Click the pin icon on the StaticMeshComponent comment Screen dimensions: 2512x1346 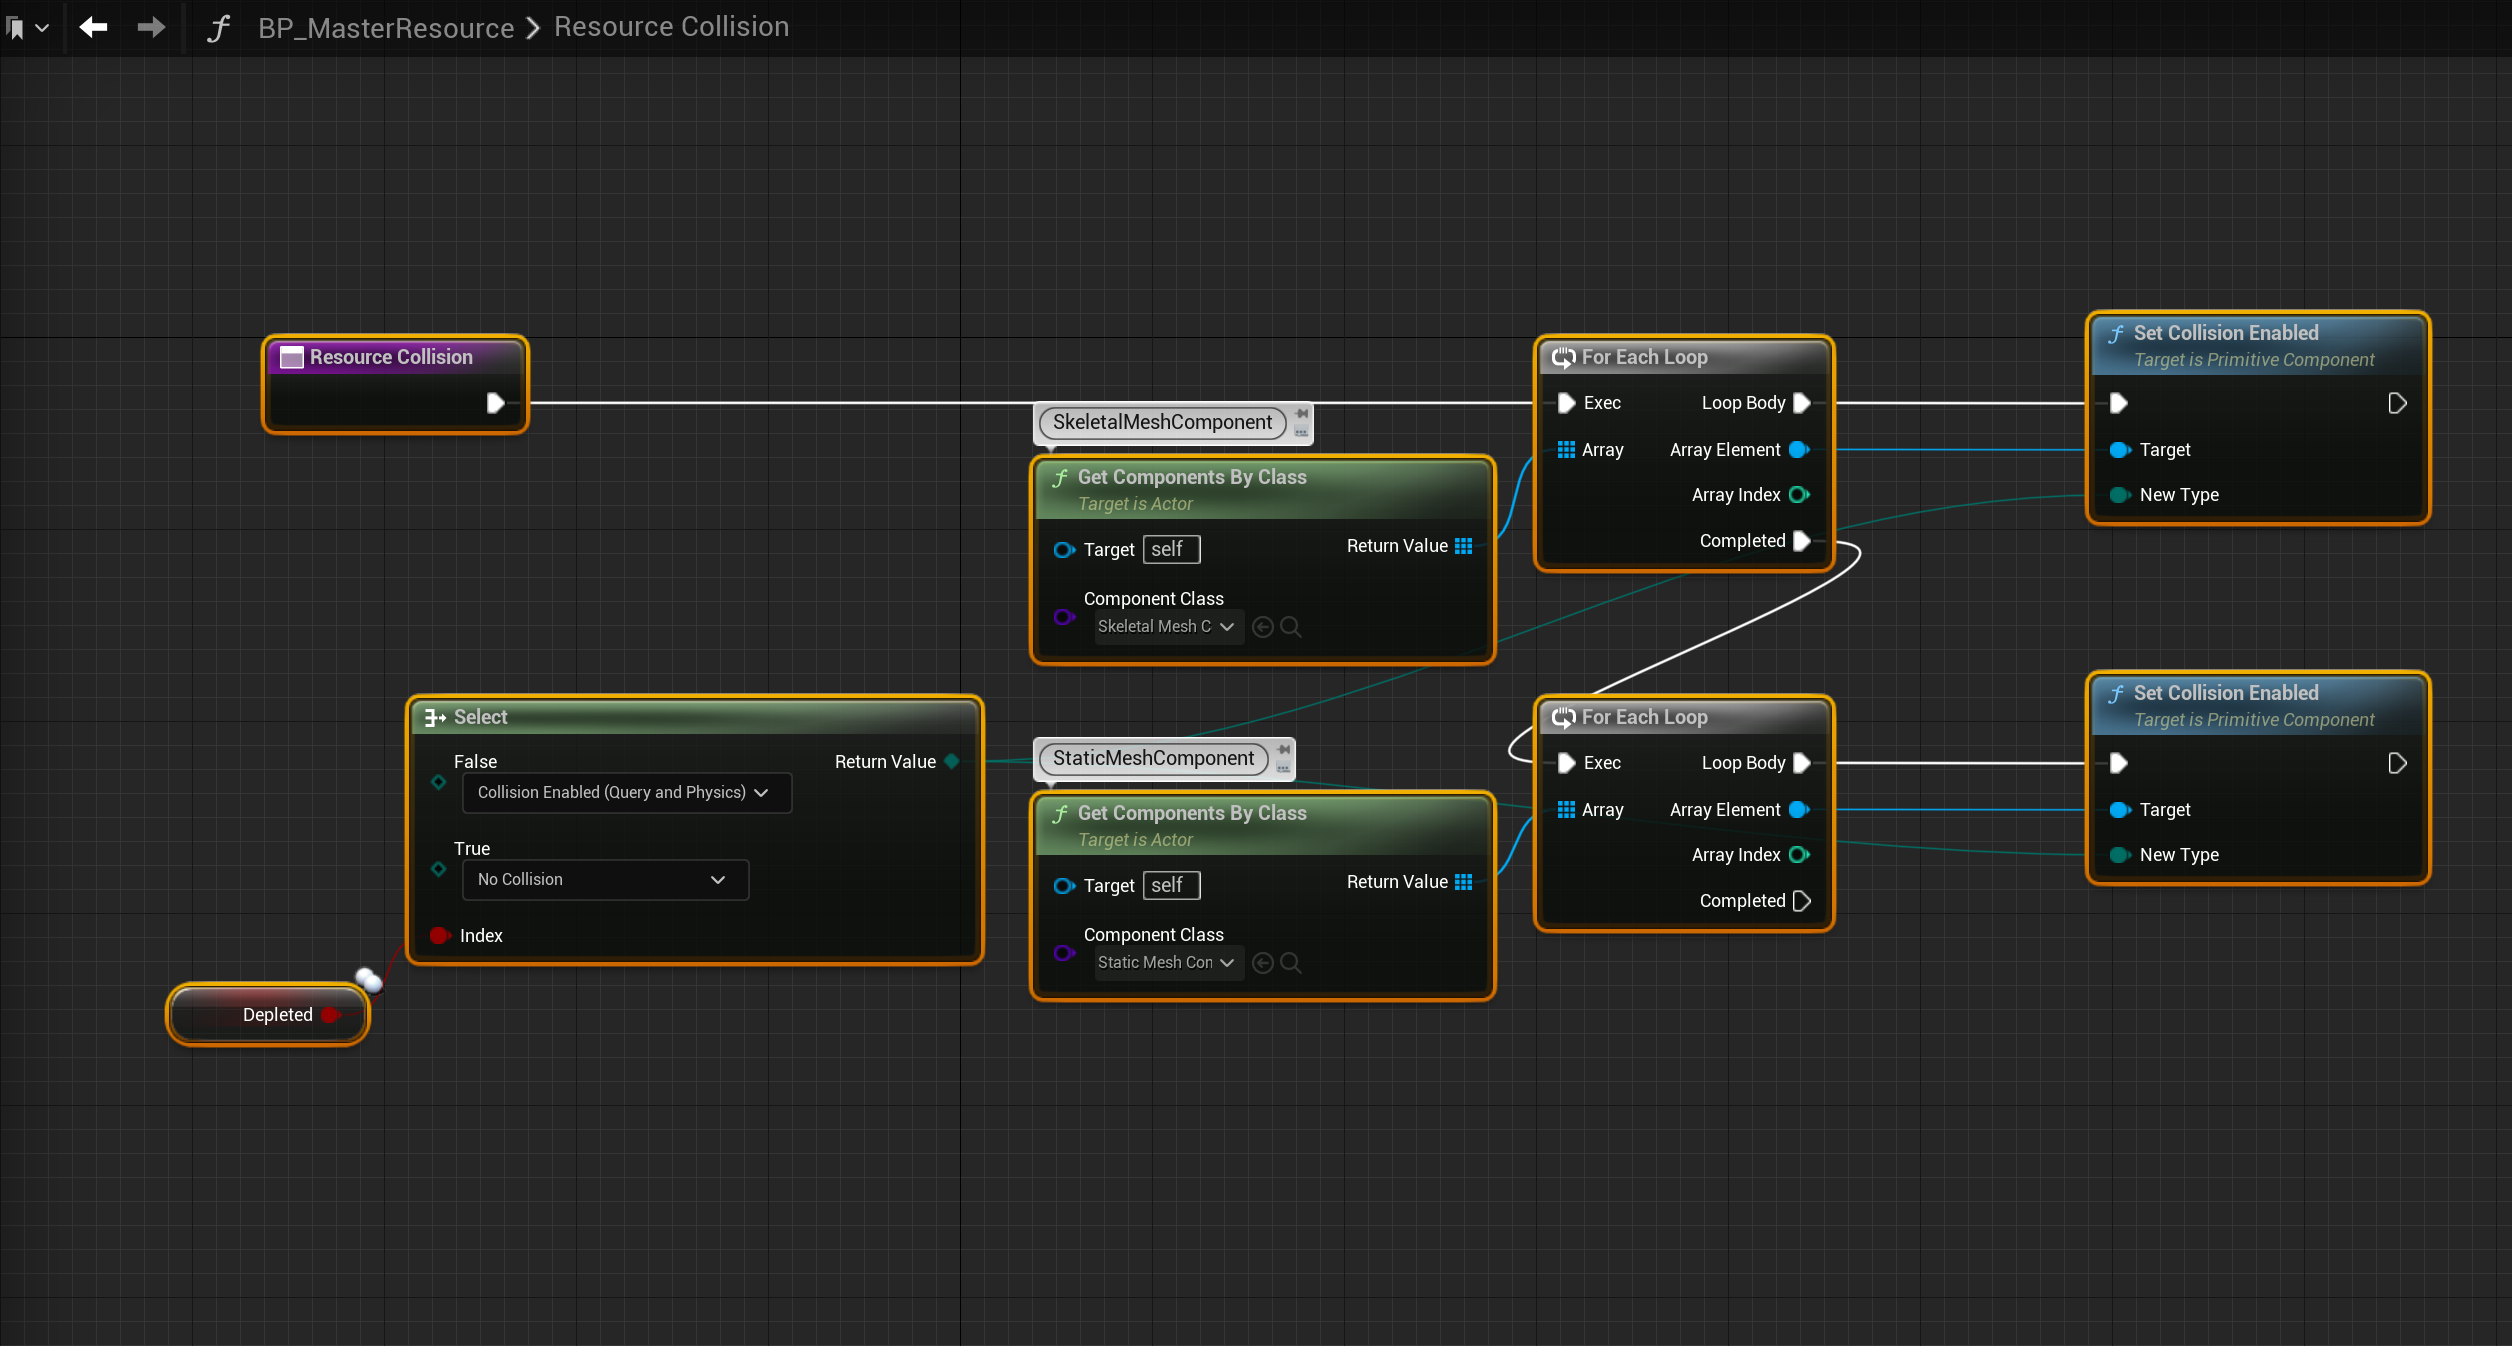click(1284, 750)
